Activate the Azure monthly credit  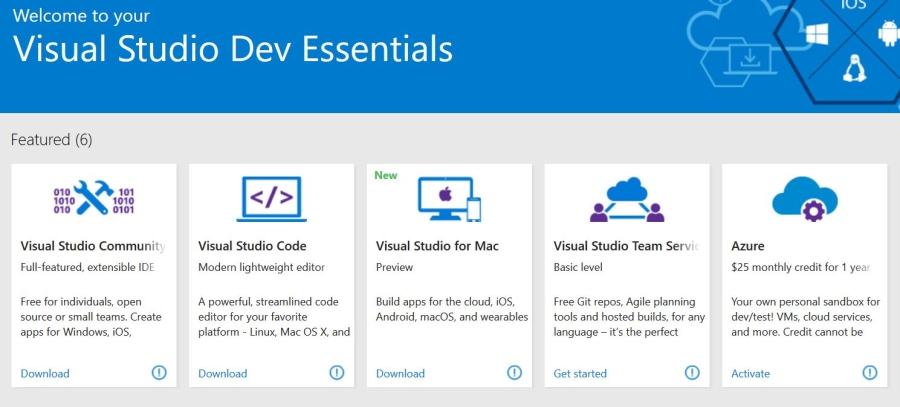click(750, 373)
